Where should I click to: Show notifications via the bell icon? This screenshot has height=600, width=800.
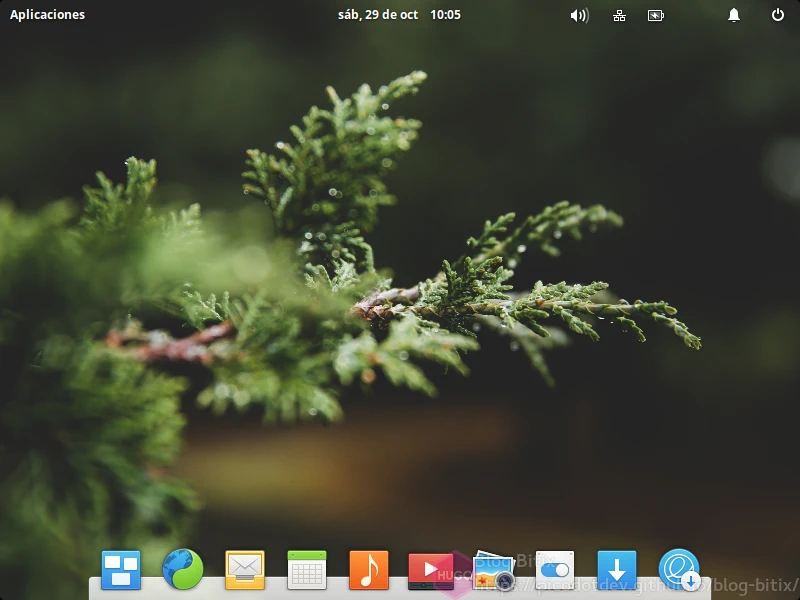[x=734, y=15]
